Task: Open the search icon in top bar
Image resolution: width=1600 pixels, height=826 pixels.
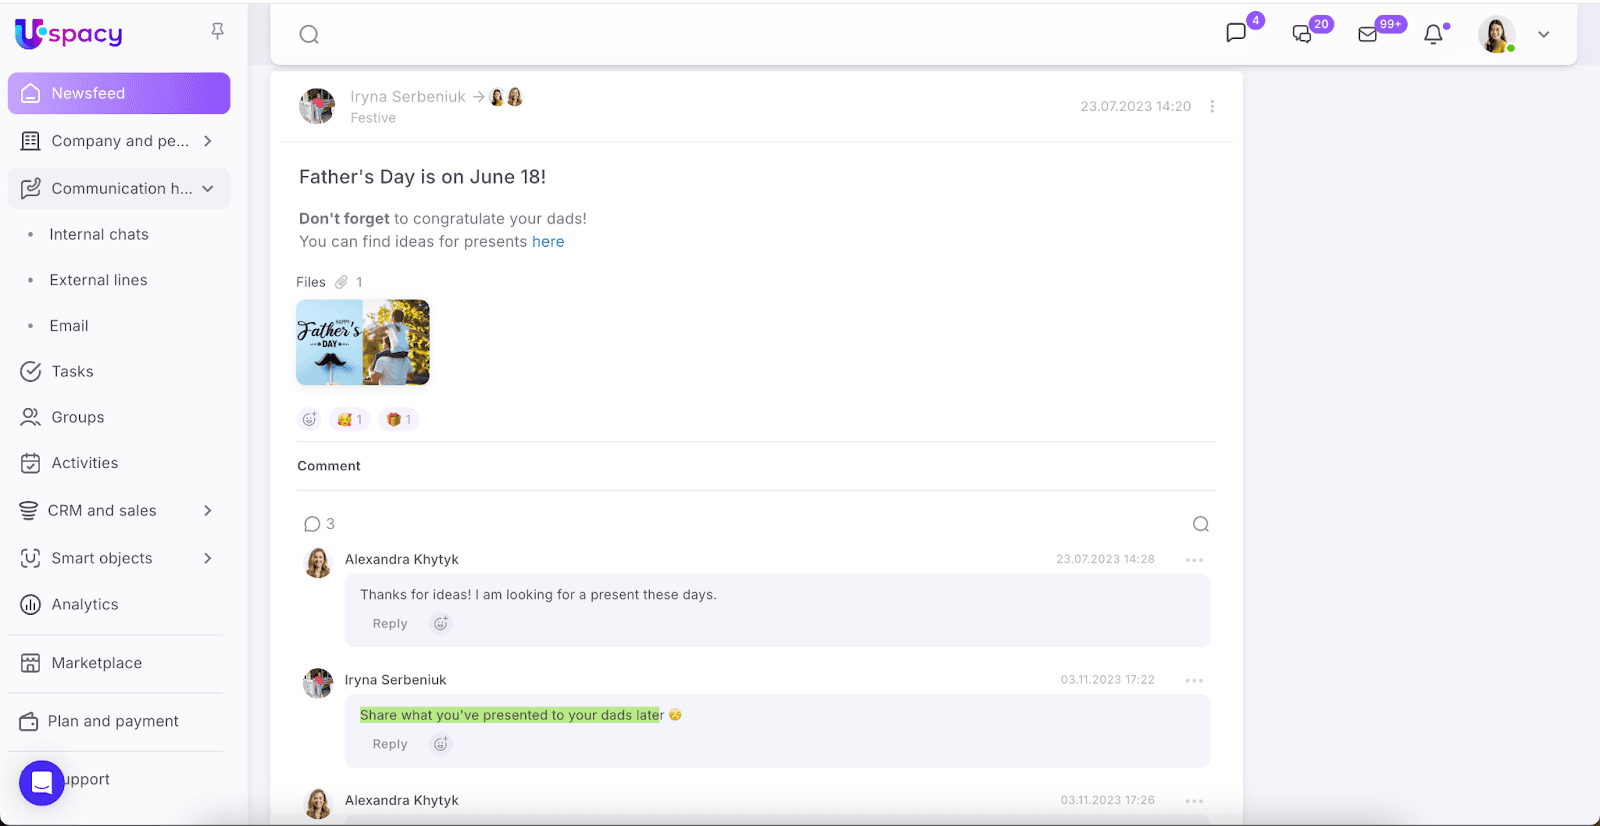Action: point(309,35)
